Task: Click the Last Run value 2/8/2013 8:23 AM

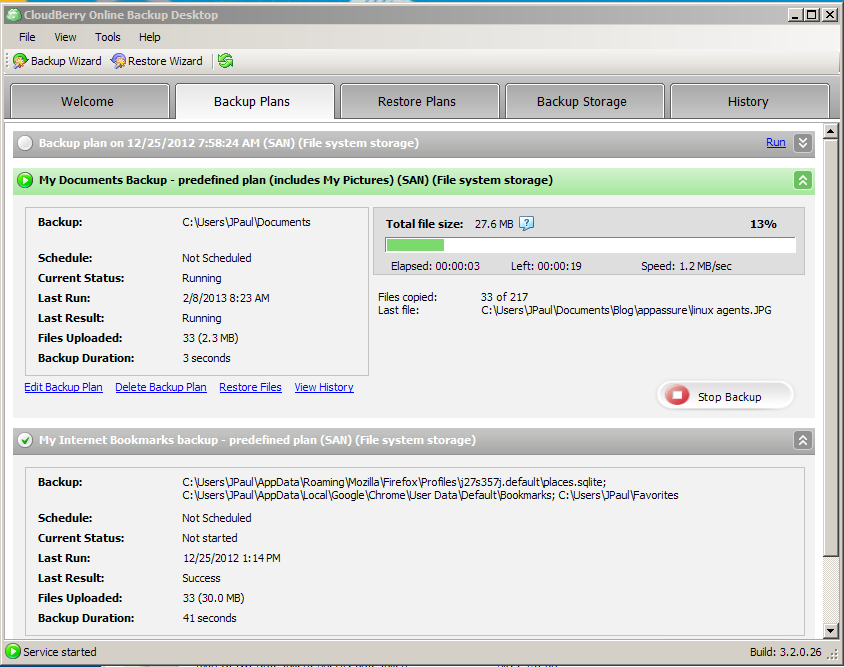Action: [x=226, y=298]
